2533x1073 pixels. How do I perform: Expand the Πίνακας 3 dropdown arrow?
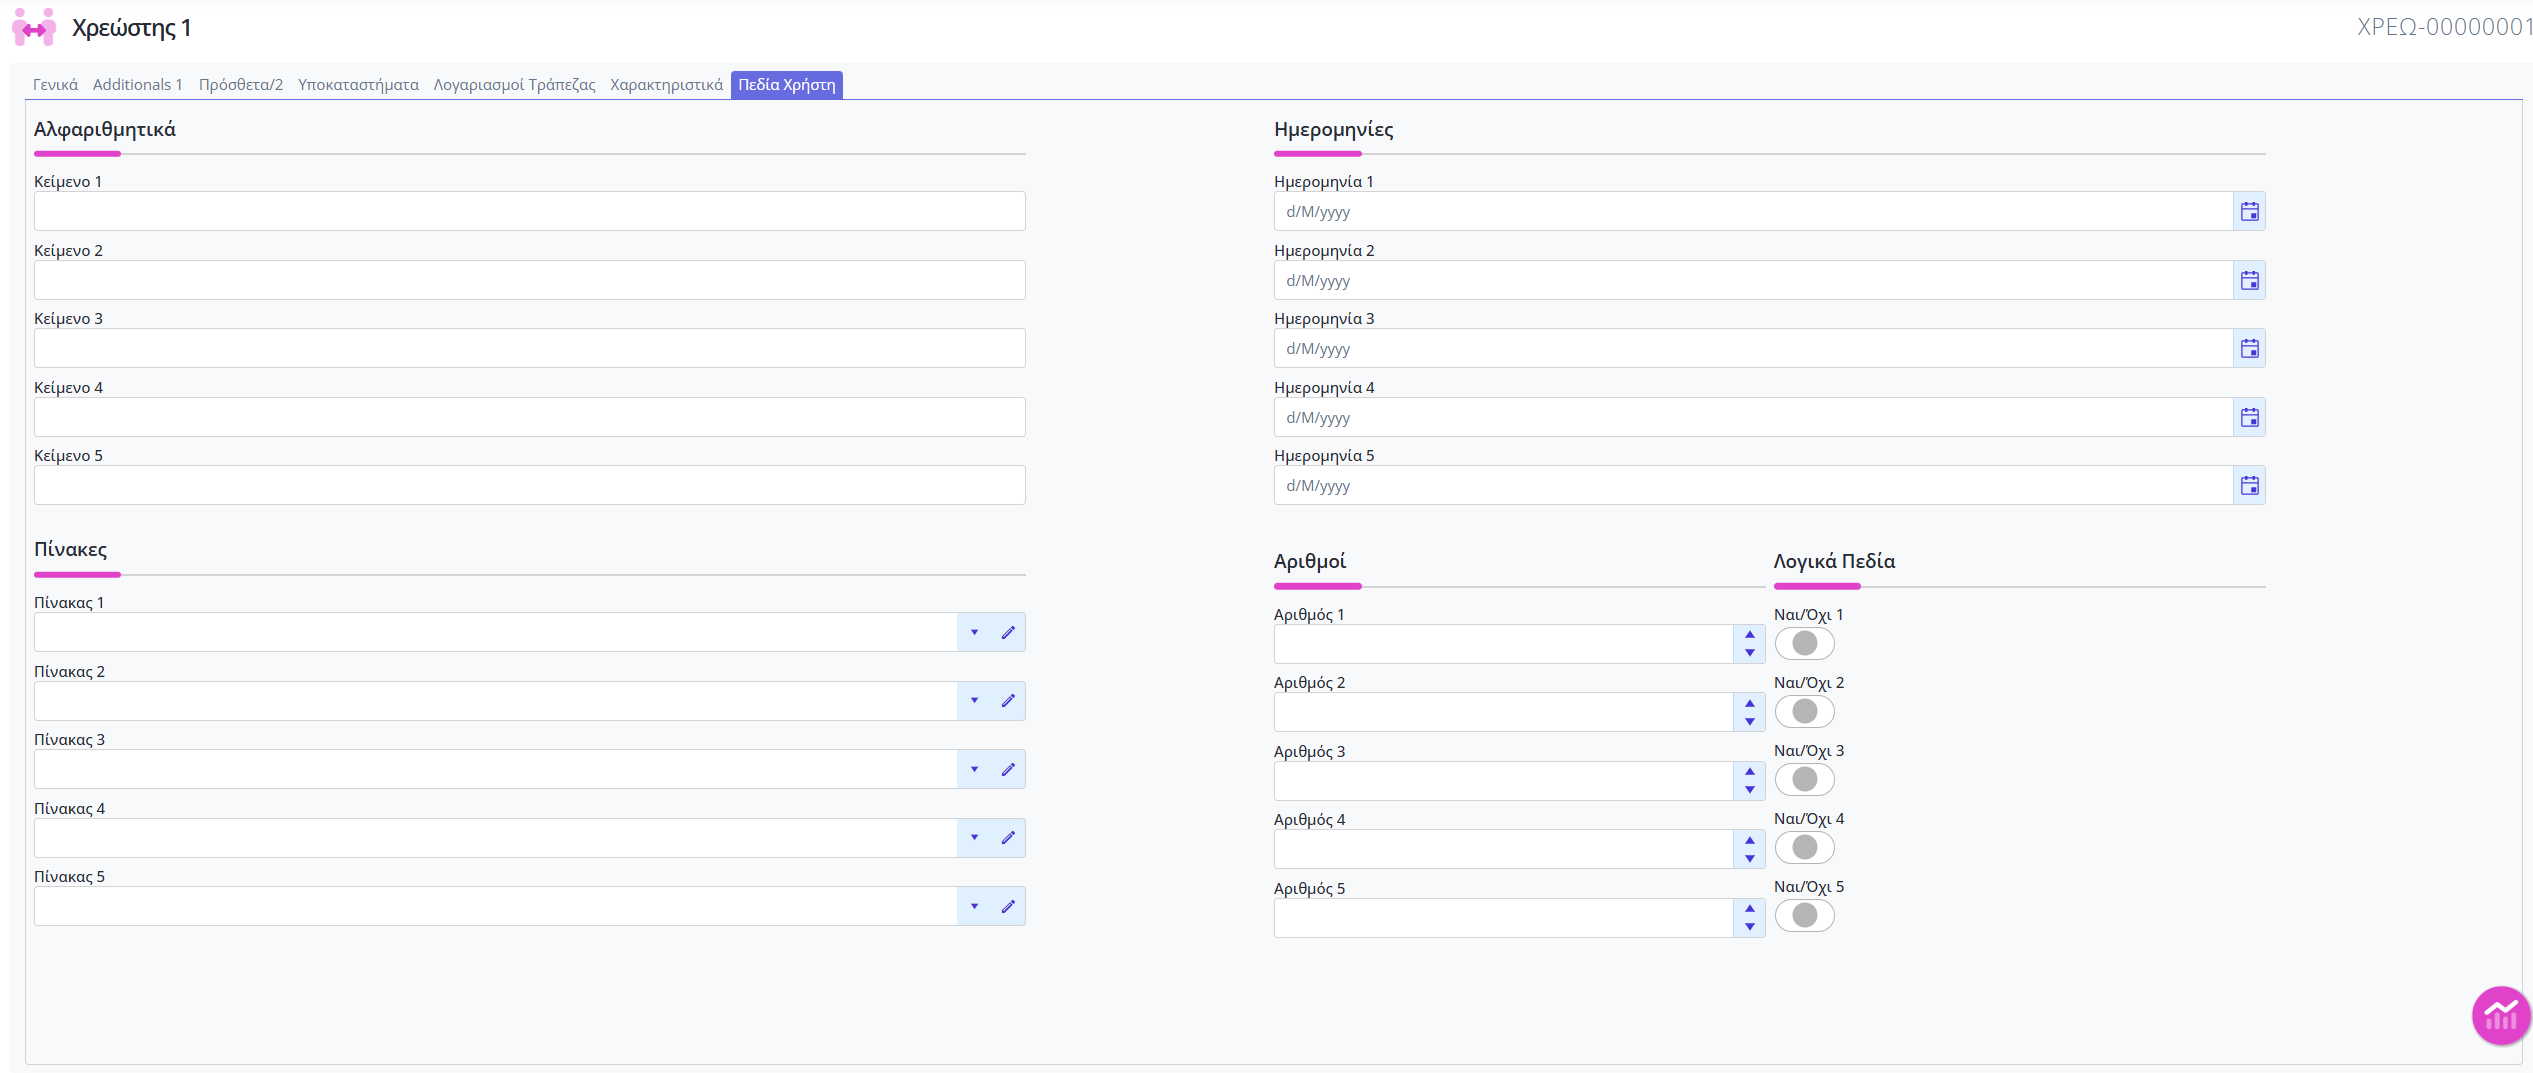[x=974, y=769]
